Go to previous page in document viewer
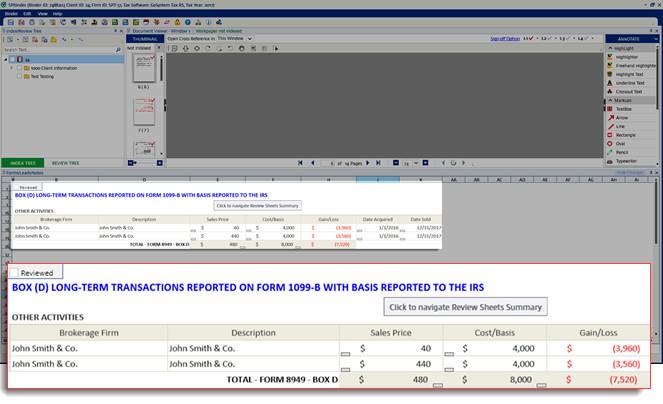 pos(312,163)
